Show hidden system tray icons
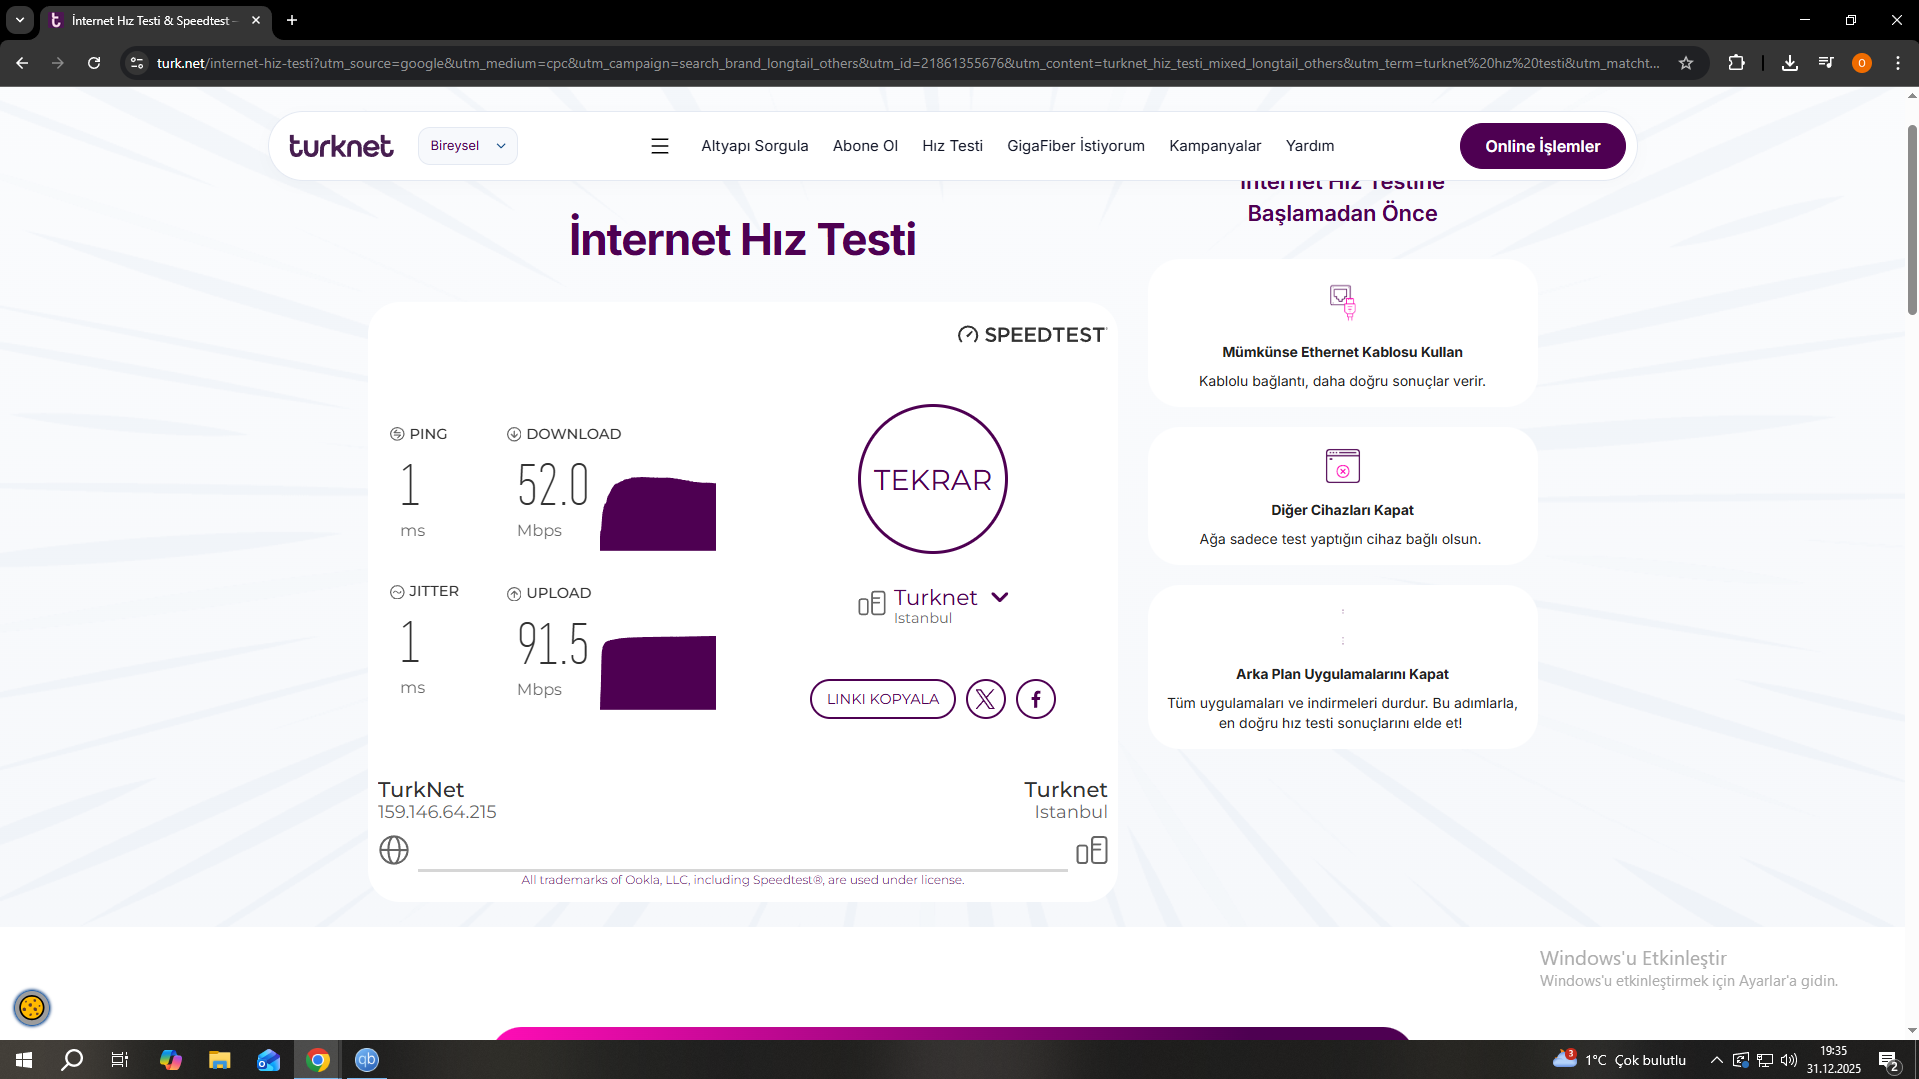The height and width of the screenshot is (1079, 1919). pyautogui.click(x=1716, y=1060)
